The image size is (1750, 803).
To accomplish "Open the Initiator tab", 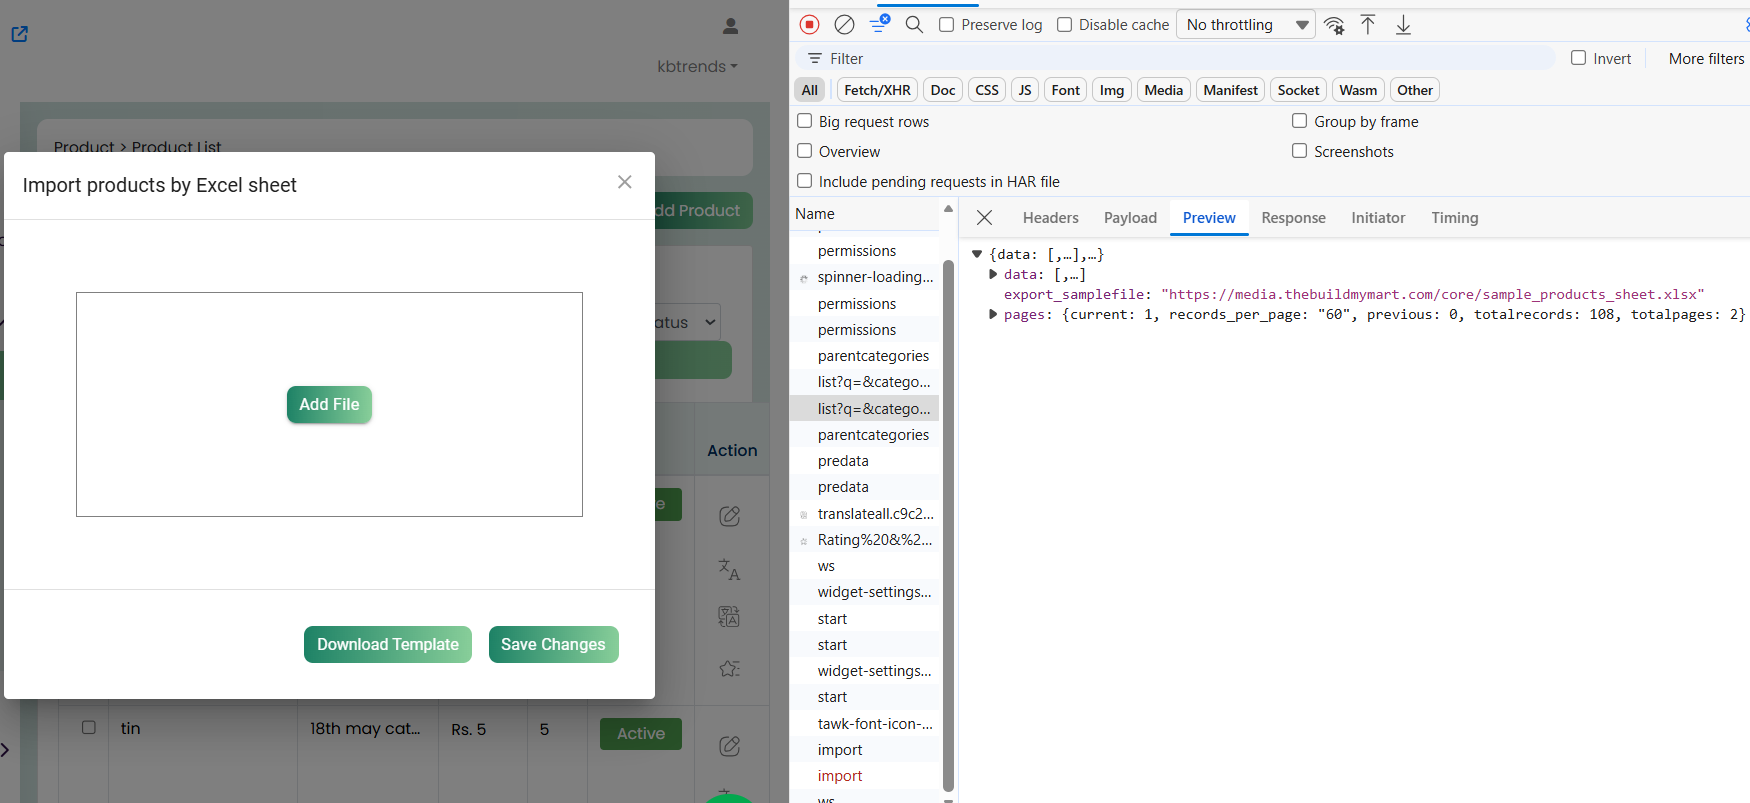I will pos(1378,218).
